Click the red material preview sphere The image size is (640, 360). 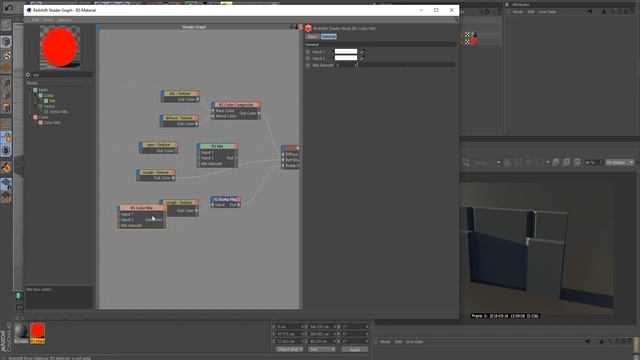[60, 47]
